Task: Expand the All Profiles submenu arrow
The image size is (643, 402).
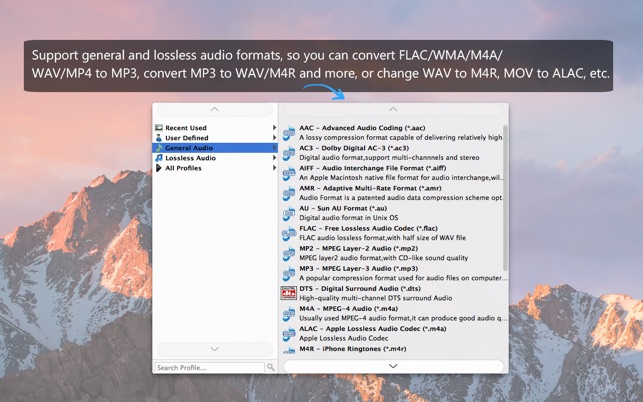Action: coord(274,168)
